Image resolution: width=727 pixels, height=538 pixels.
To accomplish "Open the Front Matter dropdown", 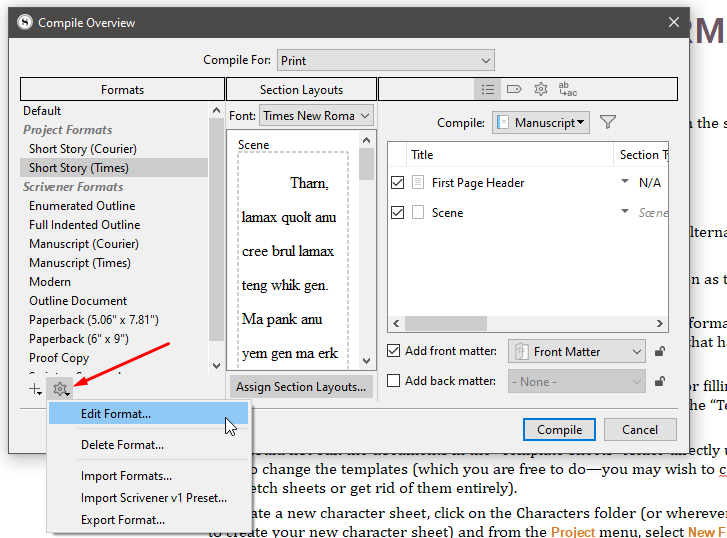I will pos(576,352).
